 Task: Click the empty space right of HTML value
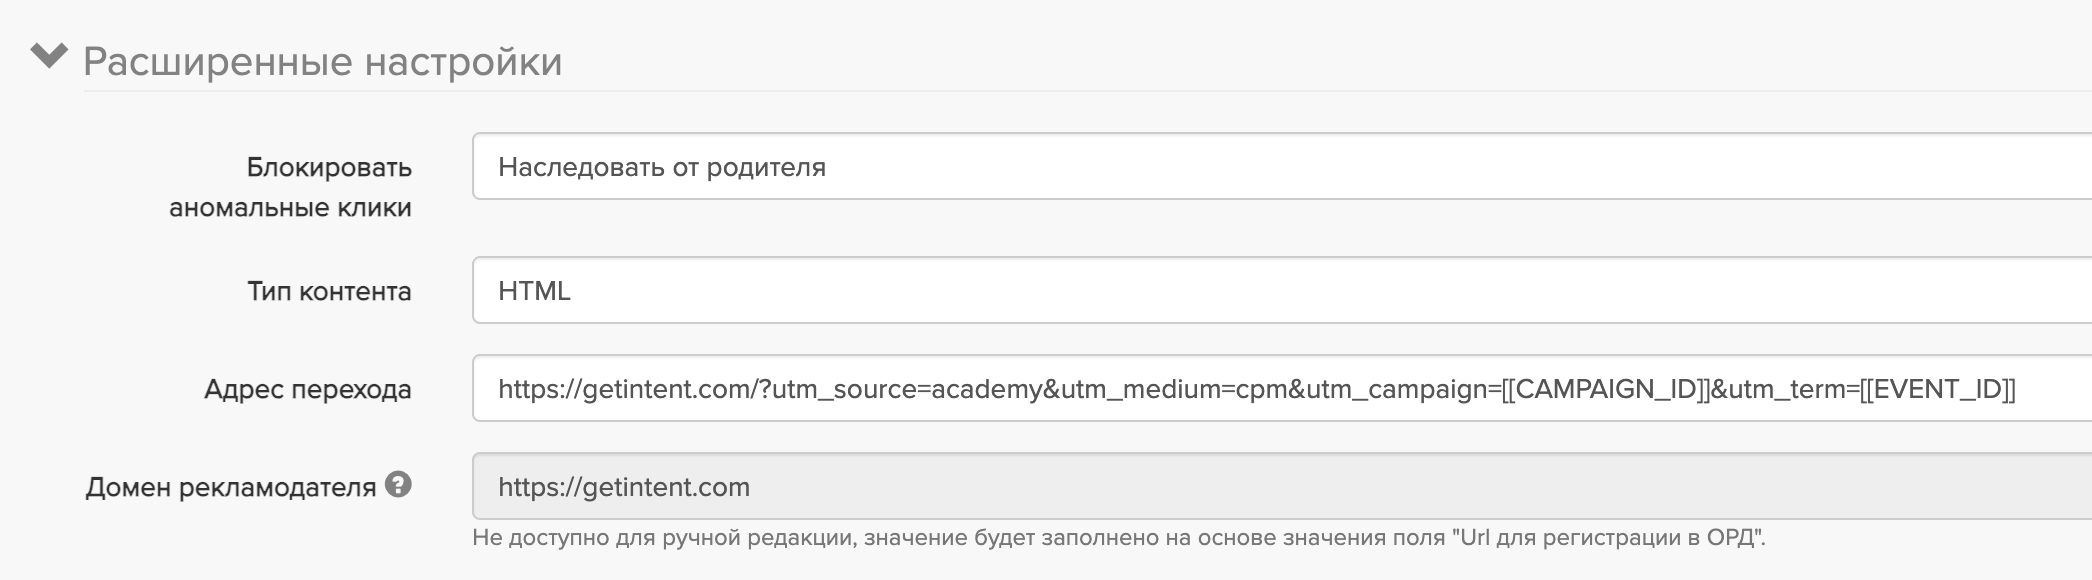tap(1300, 291)
